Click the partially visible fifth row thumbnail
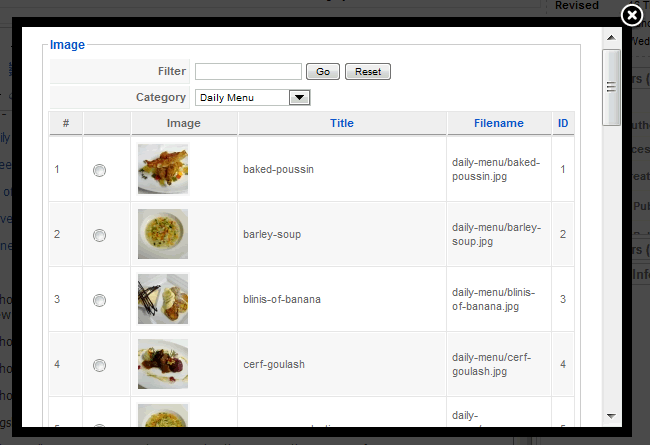This screenshot has width=650, height=445. pos(163,415)
